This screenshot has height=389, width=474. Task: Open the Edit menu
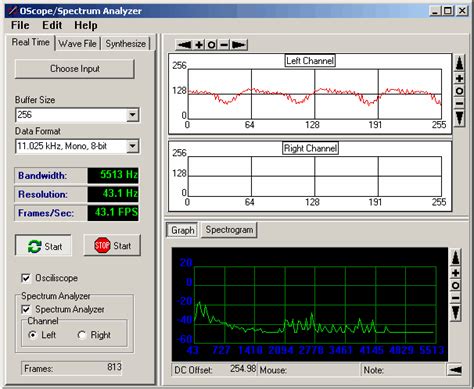[x=52, y=25]
